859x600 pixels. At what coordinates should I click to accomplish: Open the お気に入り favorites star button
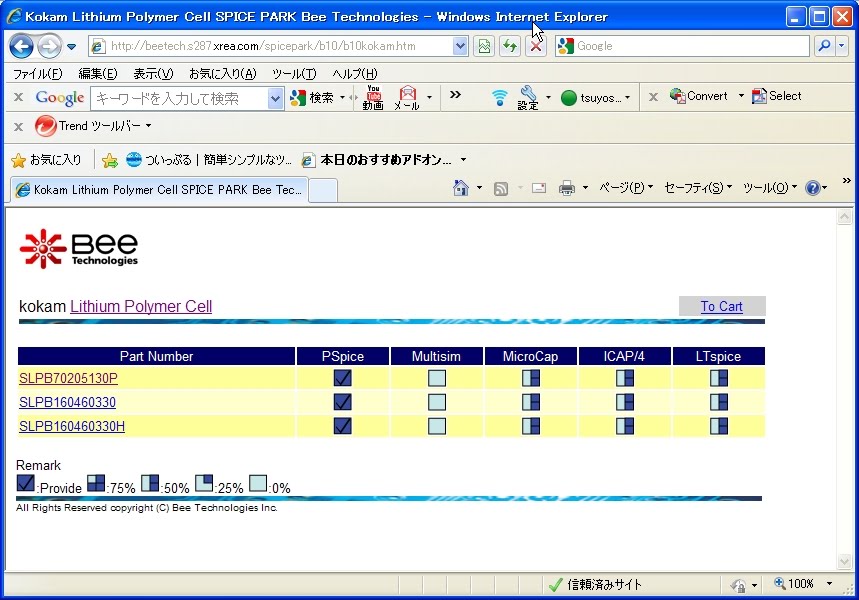coord(46,160)
